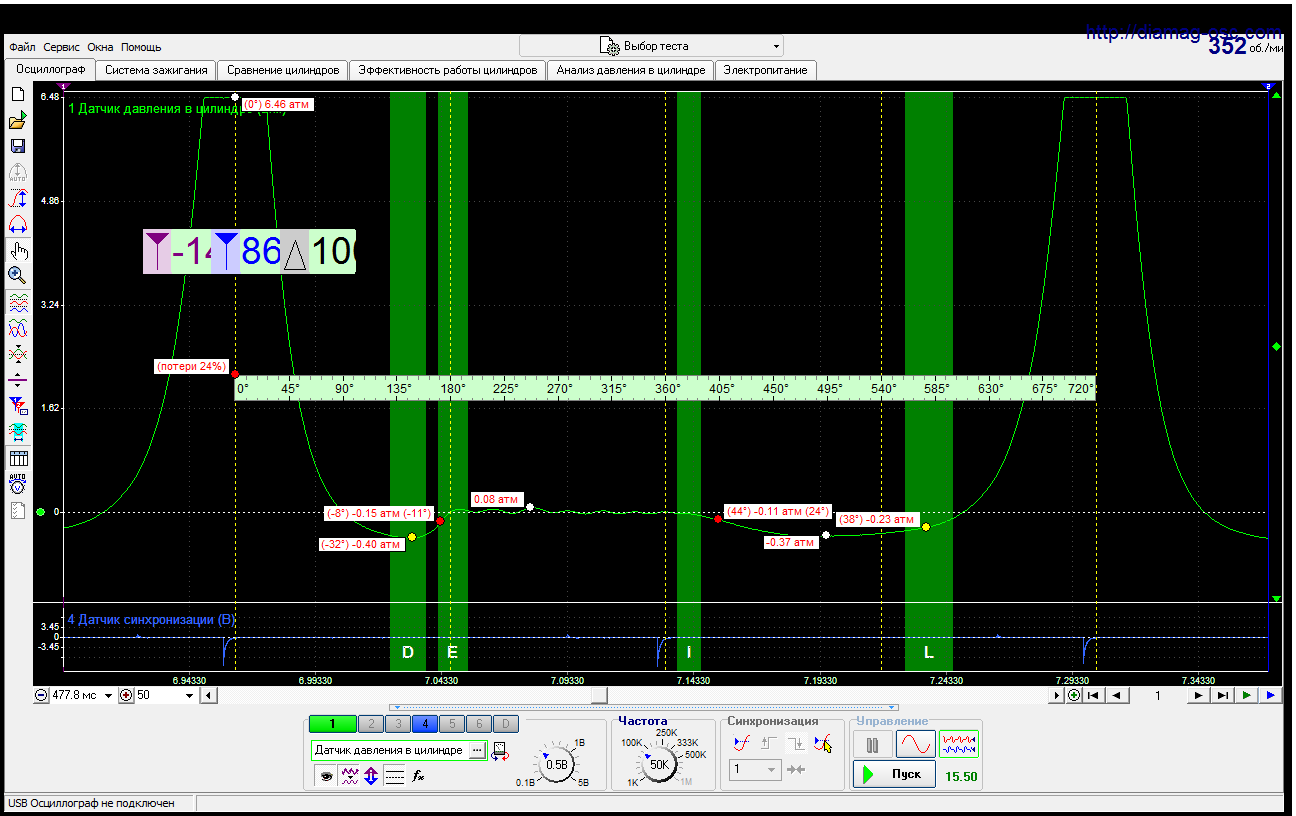
Task: Toggle channel visibility eye icon
Action: click(x=325, y=775)
